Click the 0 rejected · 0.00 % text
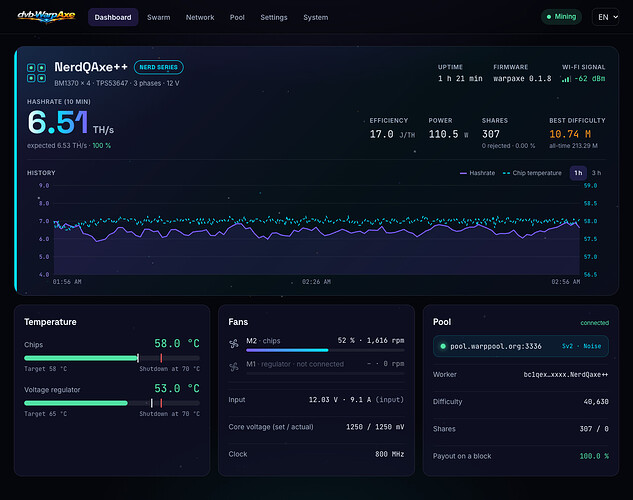Image resolution: width=633 pixels, height=500 pixels. click(508, 146)
